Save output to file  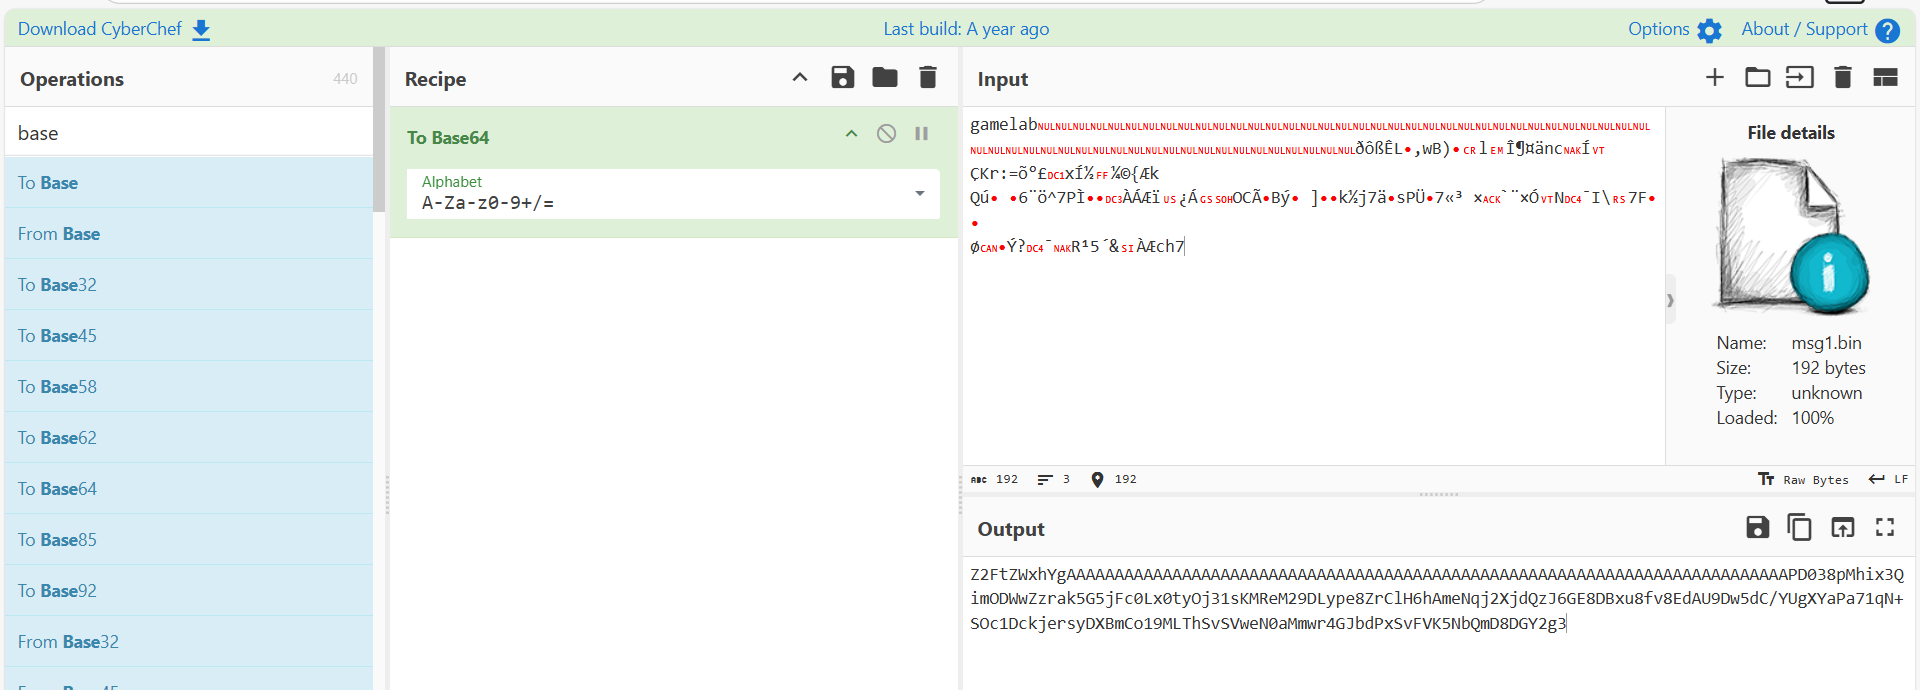click(1757, 527)
